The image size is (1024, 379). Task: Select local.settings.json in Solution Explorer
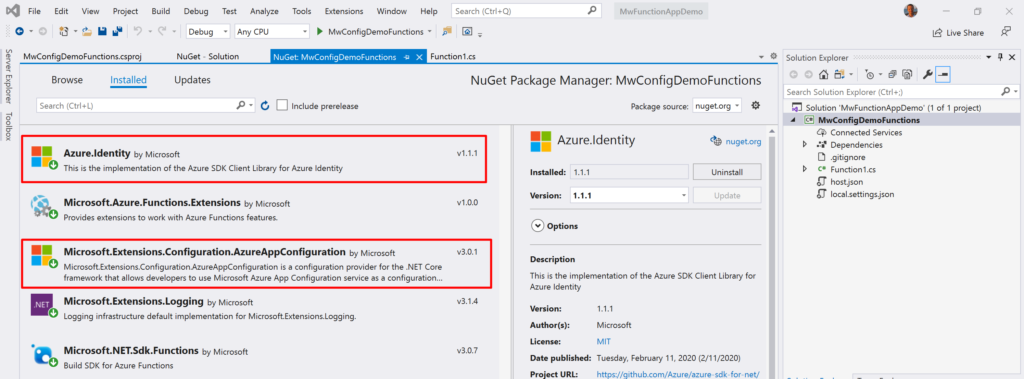coord(862,194)
